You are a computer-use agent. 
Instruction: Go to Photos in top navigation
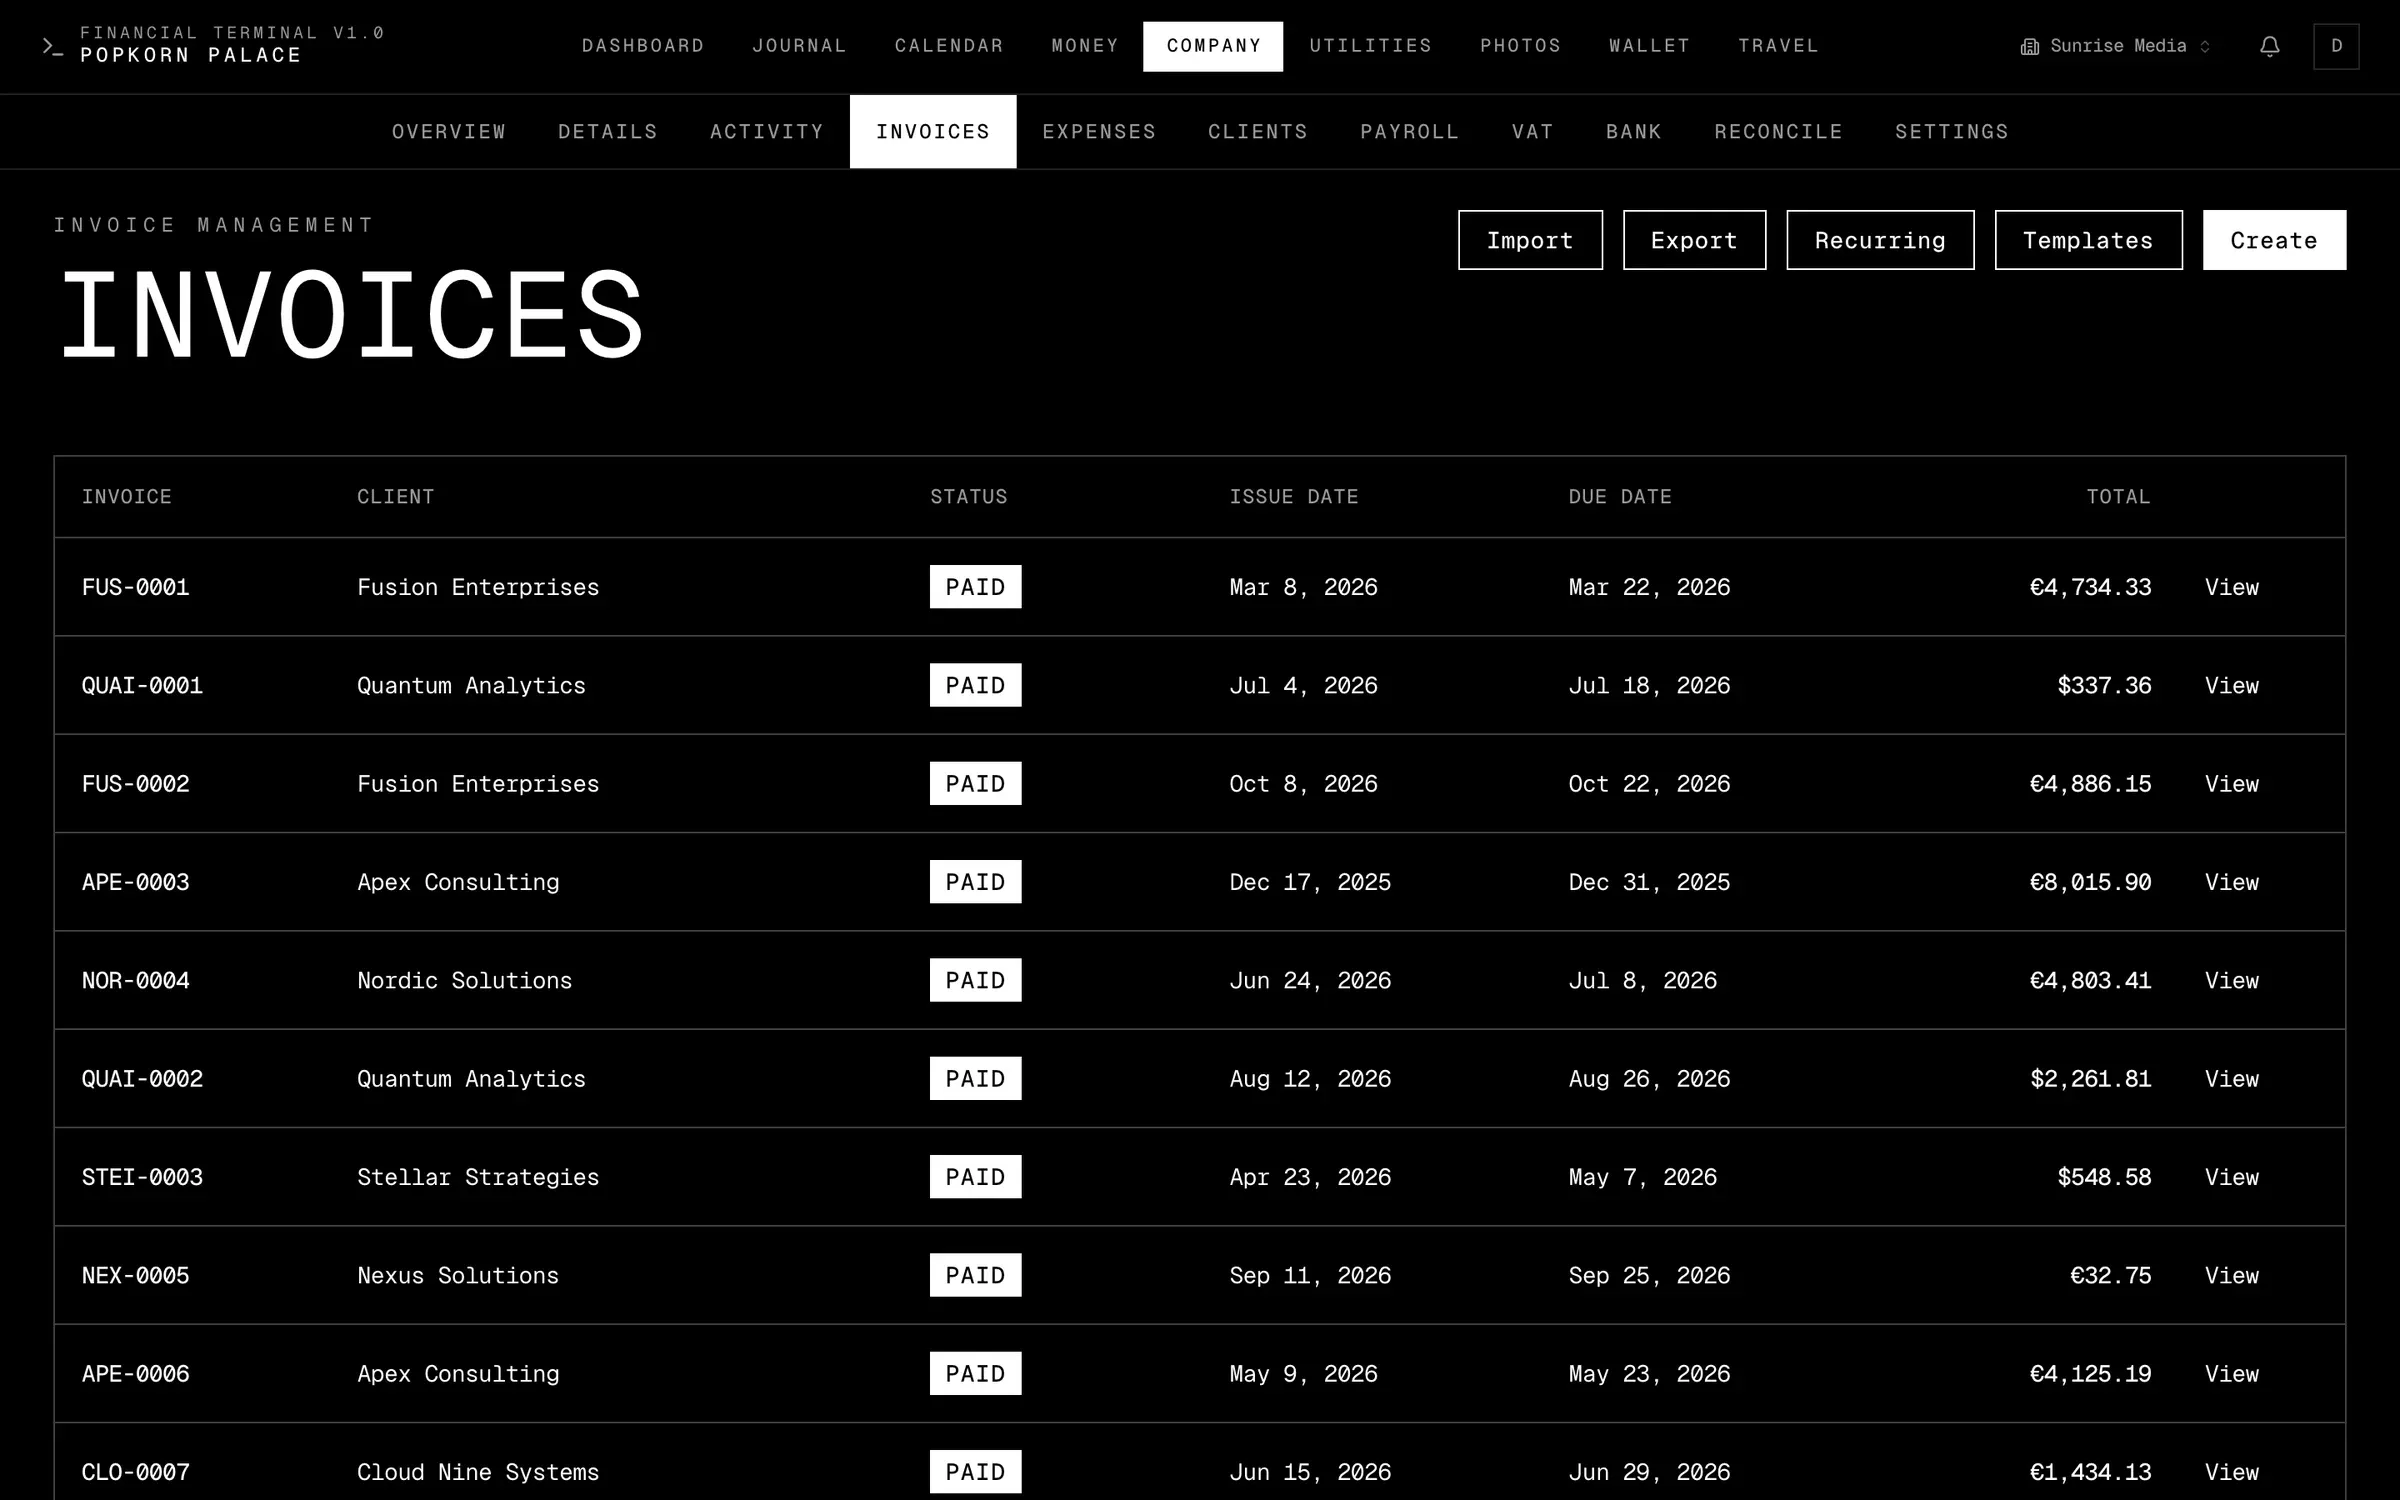(1520, 46)
